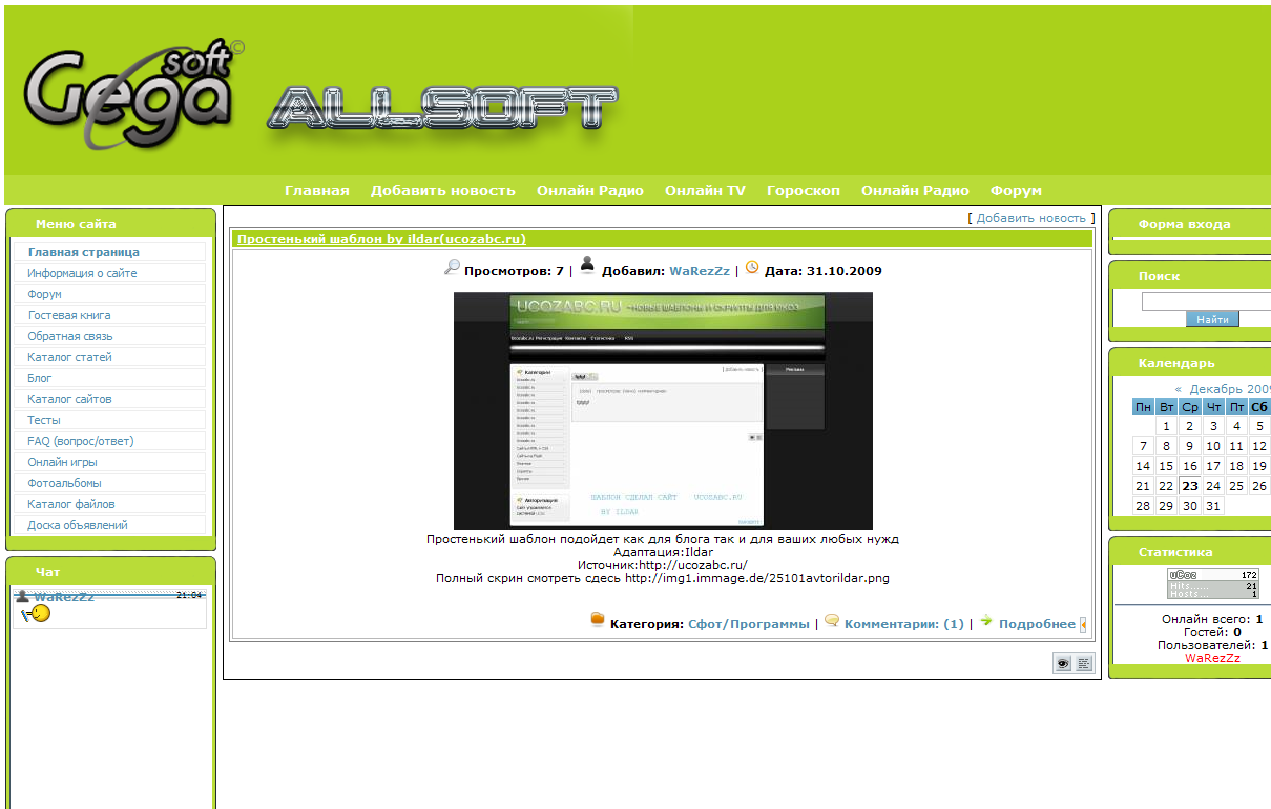Image resolution: width=1271 pixels, height=809 pixels.
Task: Open the template screenshot thumbnail in the post
Action: (x=663, y=411)
